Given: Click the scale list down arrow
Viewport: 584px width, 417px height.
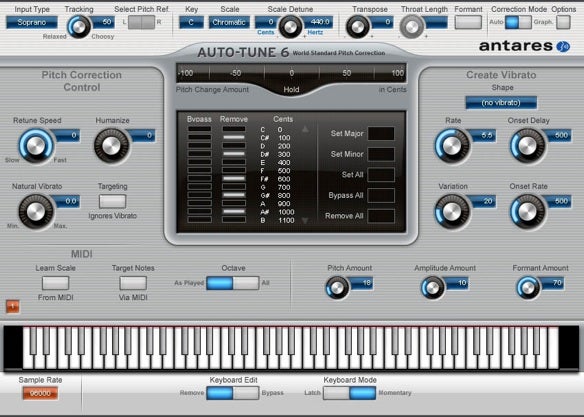Looking at the screenshot, I should click(x=305, y=220).
